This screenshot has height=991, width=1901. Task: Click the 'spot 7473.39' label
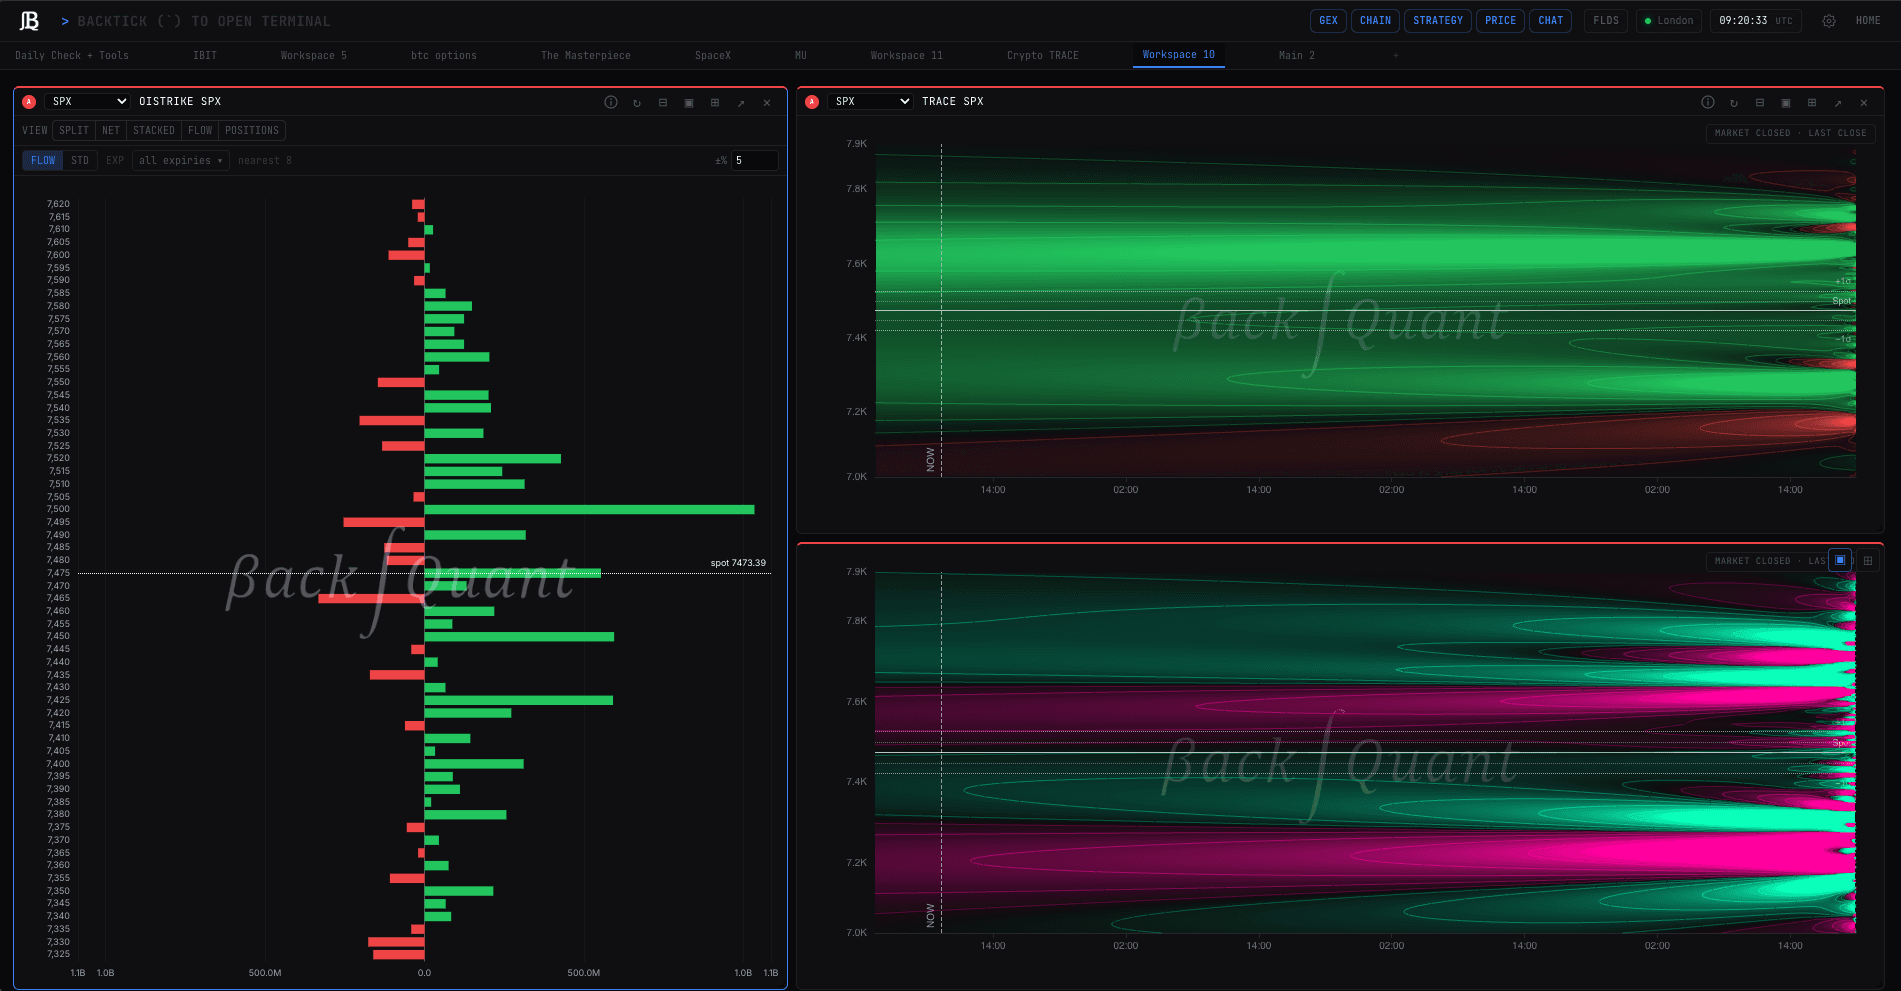pyautogui.click(x=738, y=563)
